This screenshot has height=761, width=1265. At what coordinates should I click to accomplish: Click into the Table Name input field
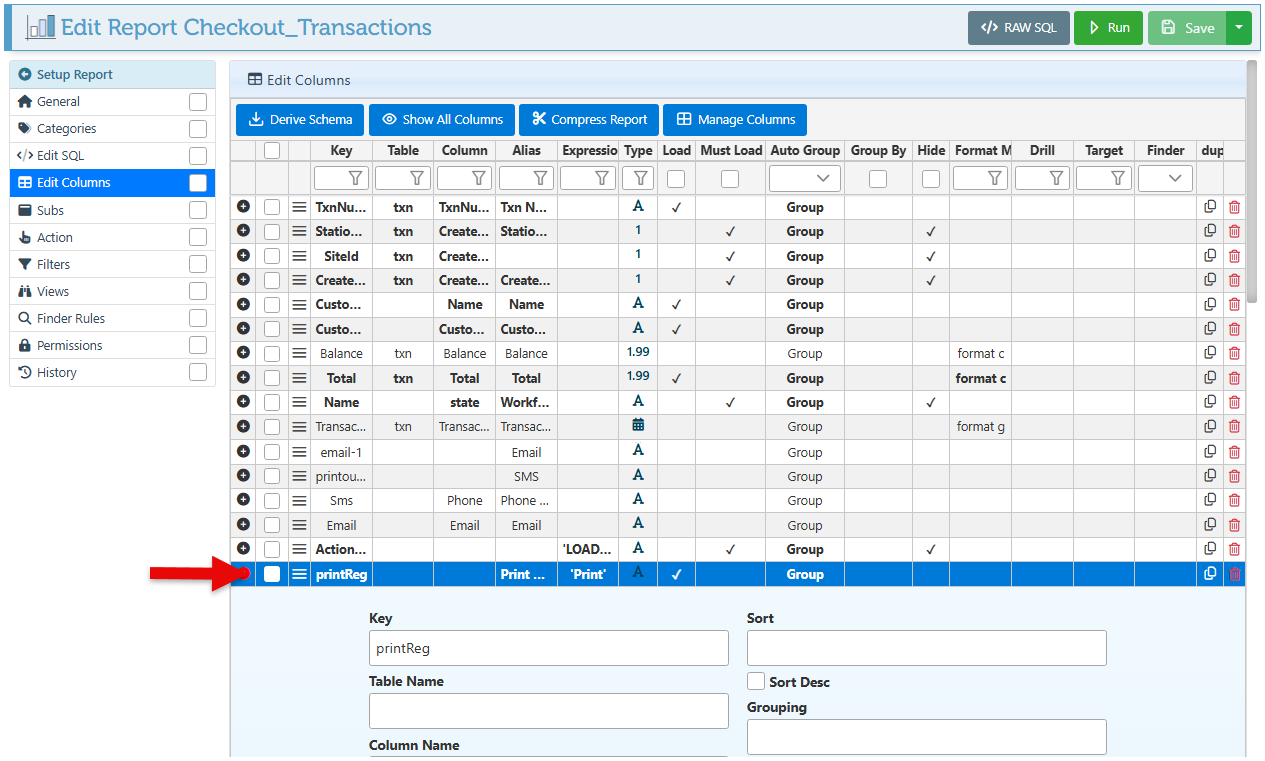click(x=548, y=711)
